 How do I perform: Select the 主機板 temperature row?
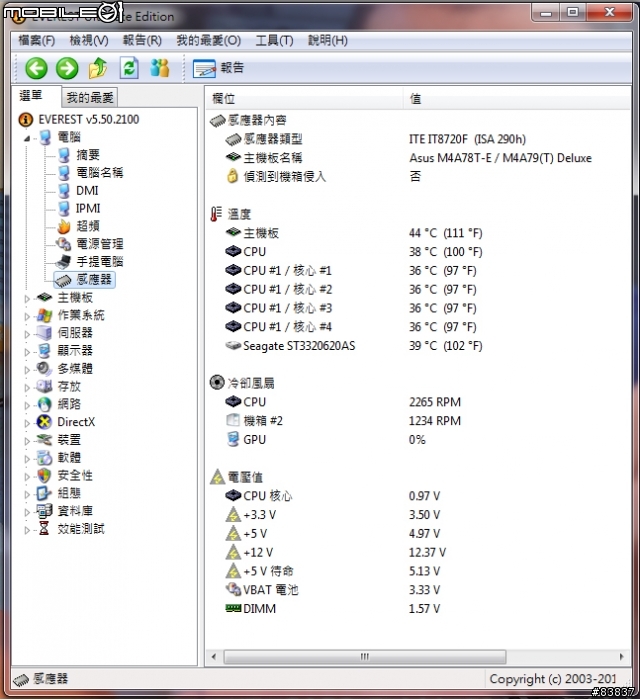point(418,233)
